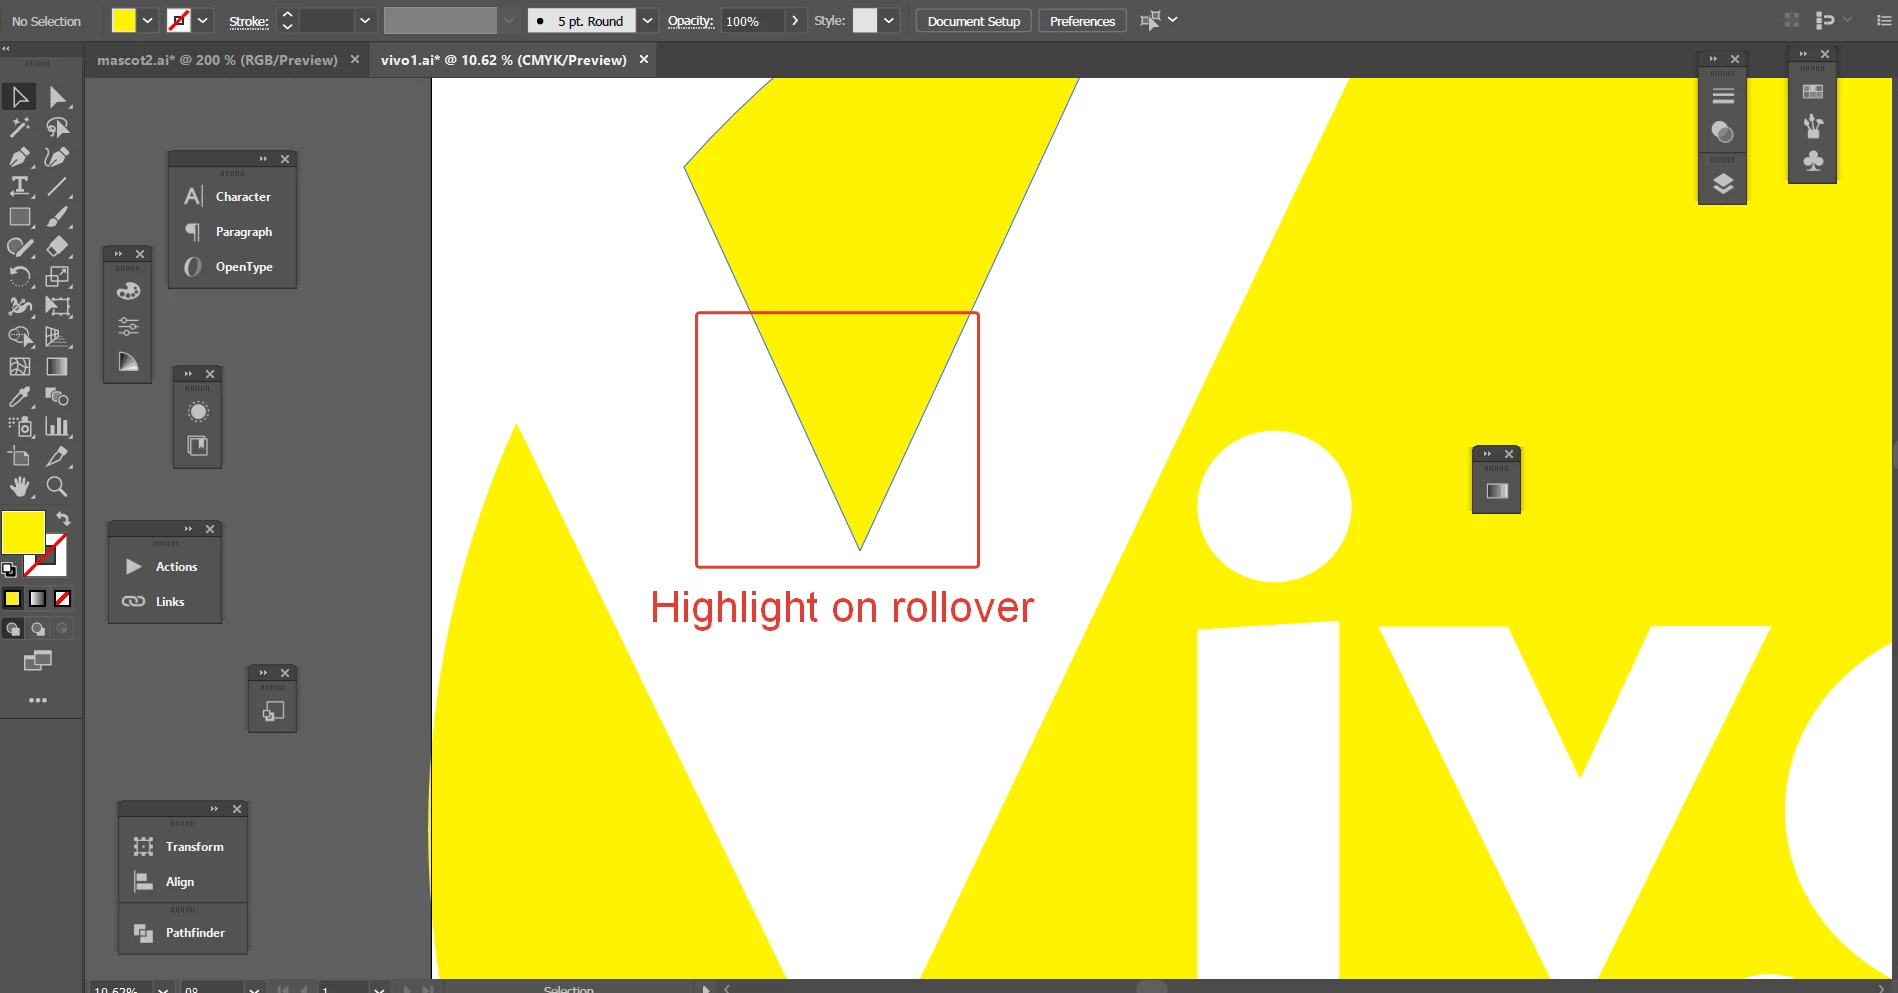Select the Artboard tool
1898x993 pixels.
(19, 457)
